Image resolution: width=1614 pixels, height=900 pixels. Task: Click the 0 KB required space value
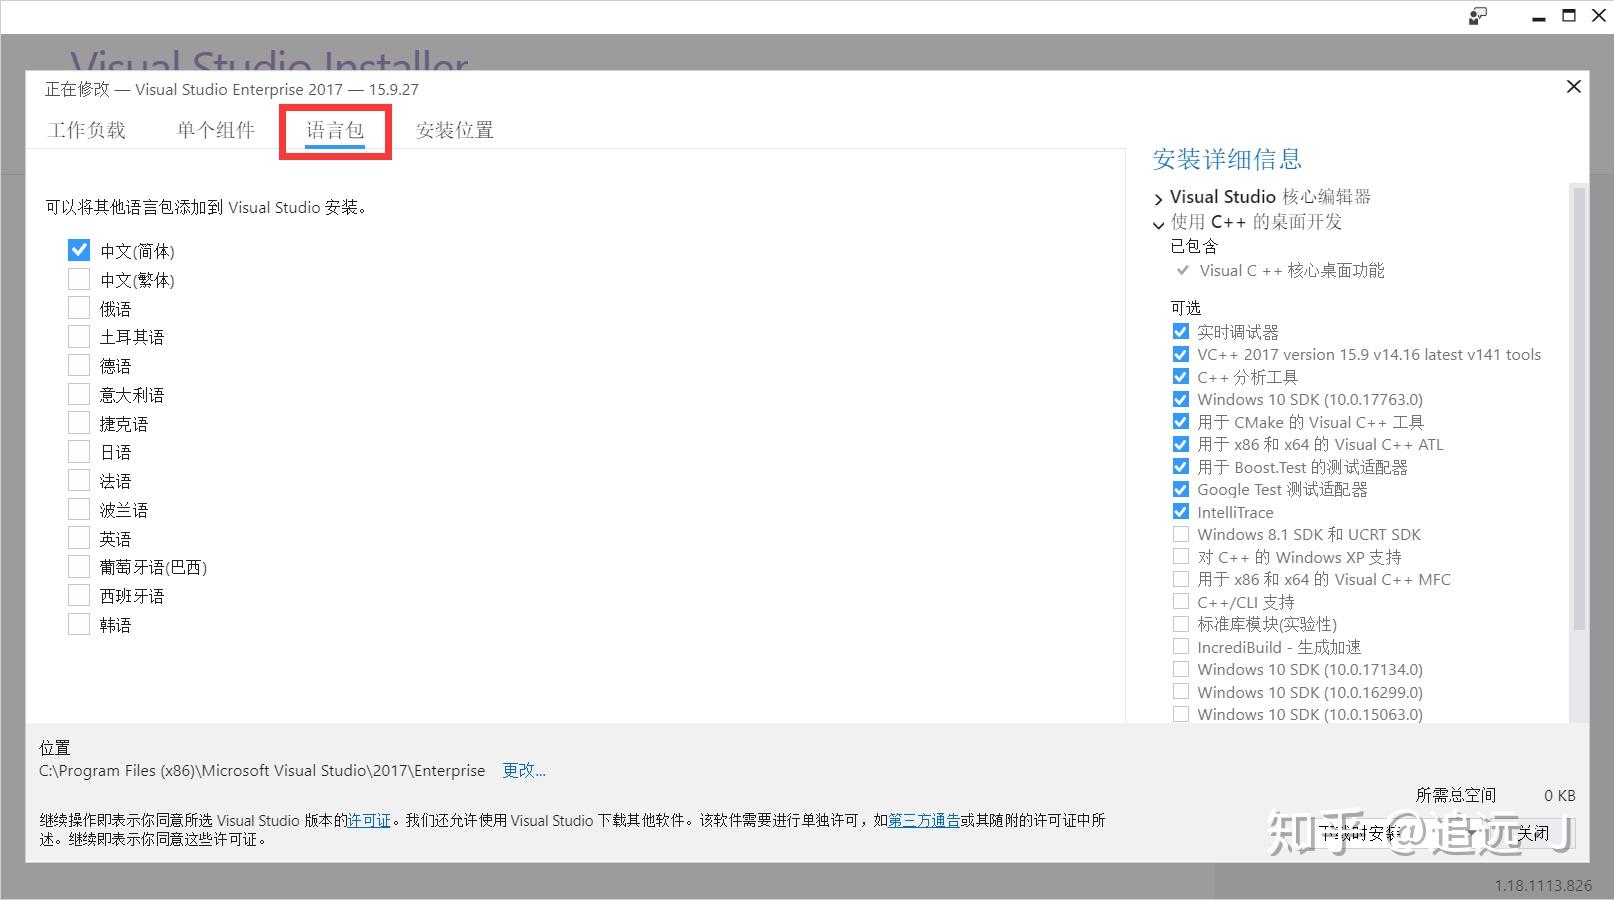point(1560,796)
